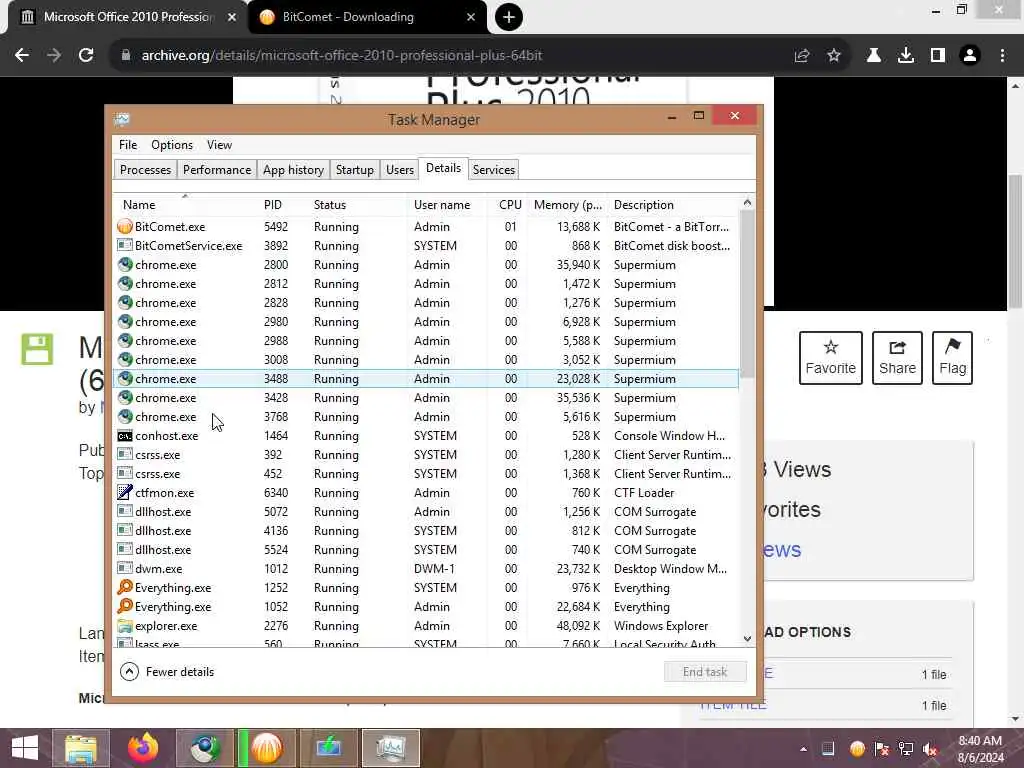Click the Task Manager vertical scrollbar thumb
Image resolution: width=1024 pixels, height=768 pixels.
(x=747, y=294)
